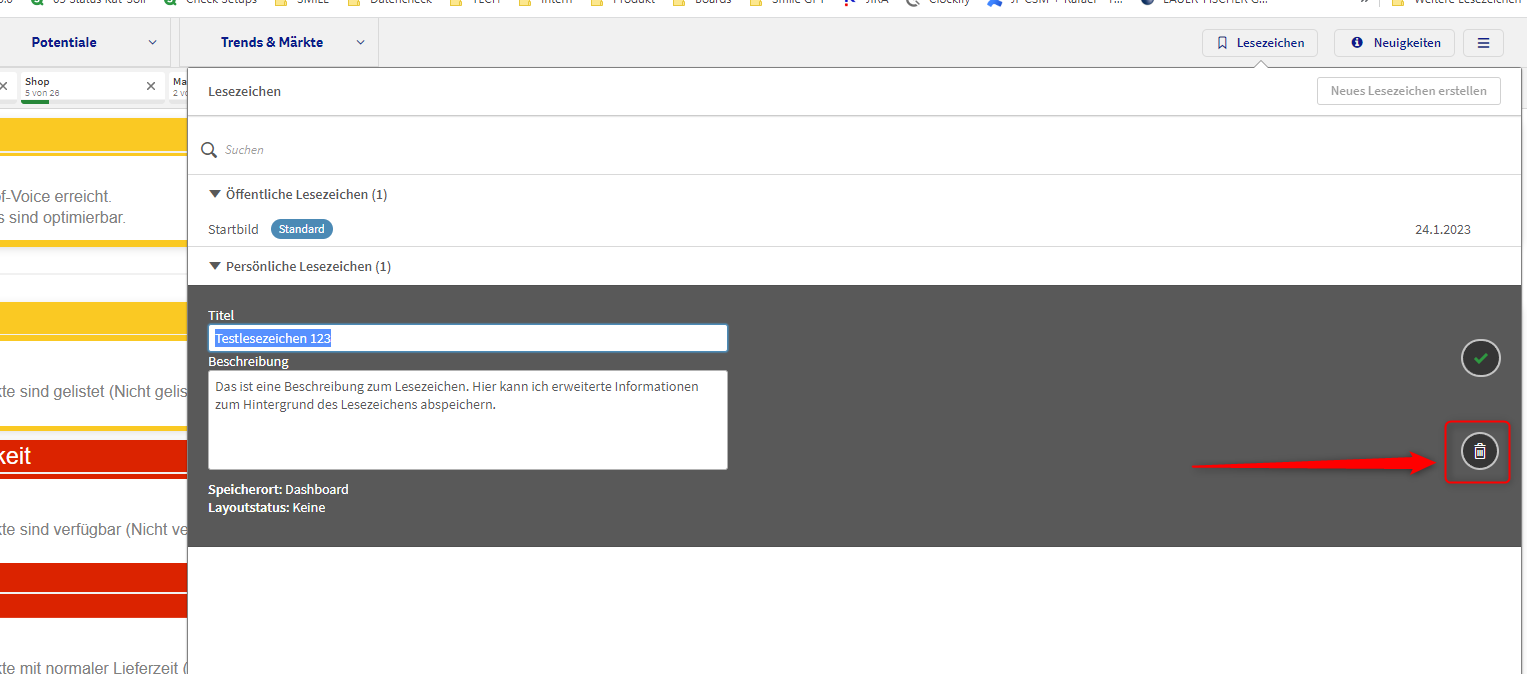1527x674 pixels.
Task: Confirm bookmark edits with green checkmark
Action: coord(1480,358)
